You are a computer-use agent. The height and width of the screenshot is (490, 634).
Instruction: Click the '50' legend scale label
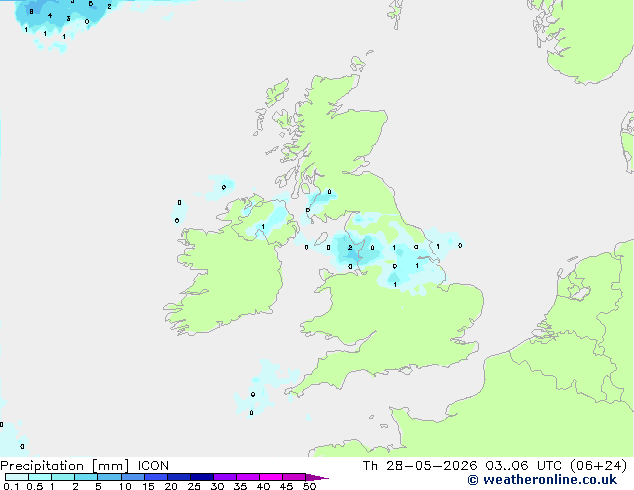[x=309, y=486]
